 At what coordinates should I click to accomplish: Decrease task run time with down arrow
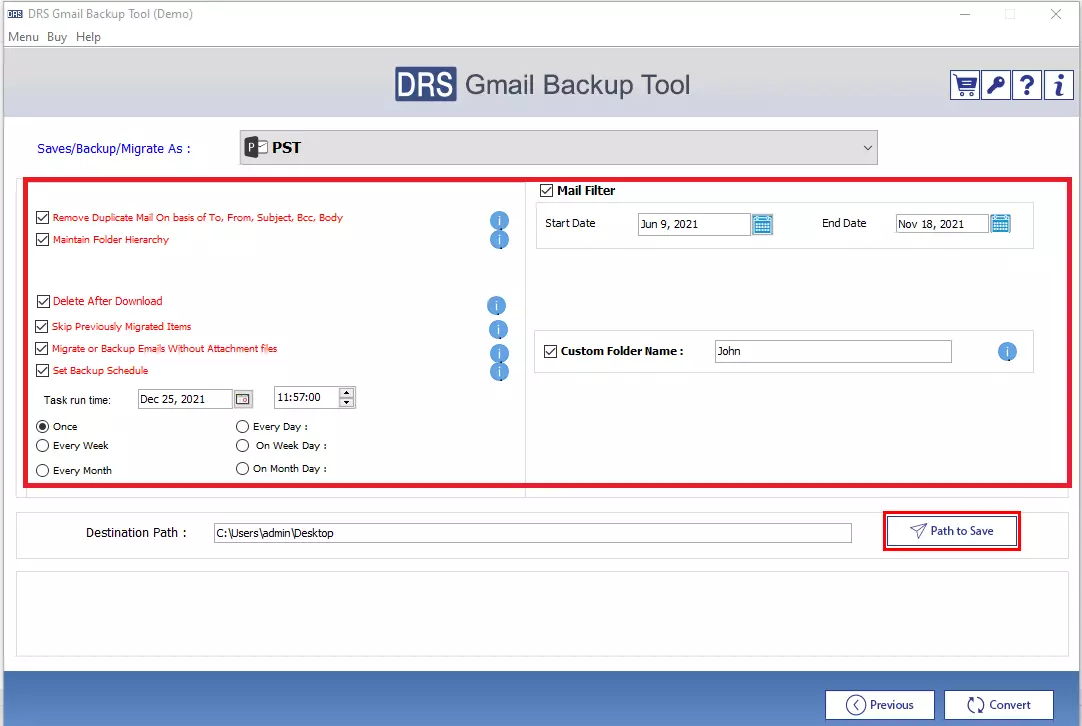(346, 402)
